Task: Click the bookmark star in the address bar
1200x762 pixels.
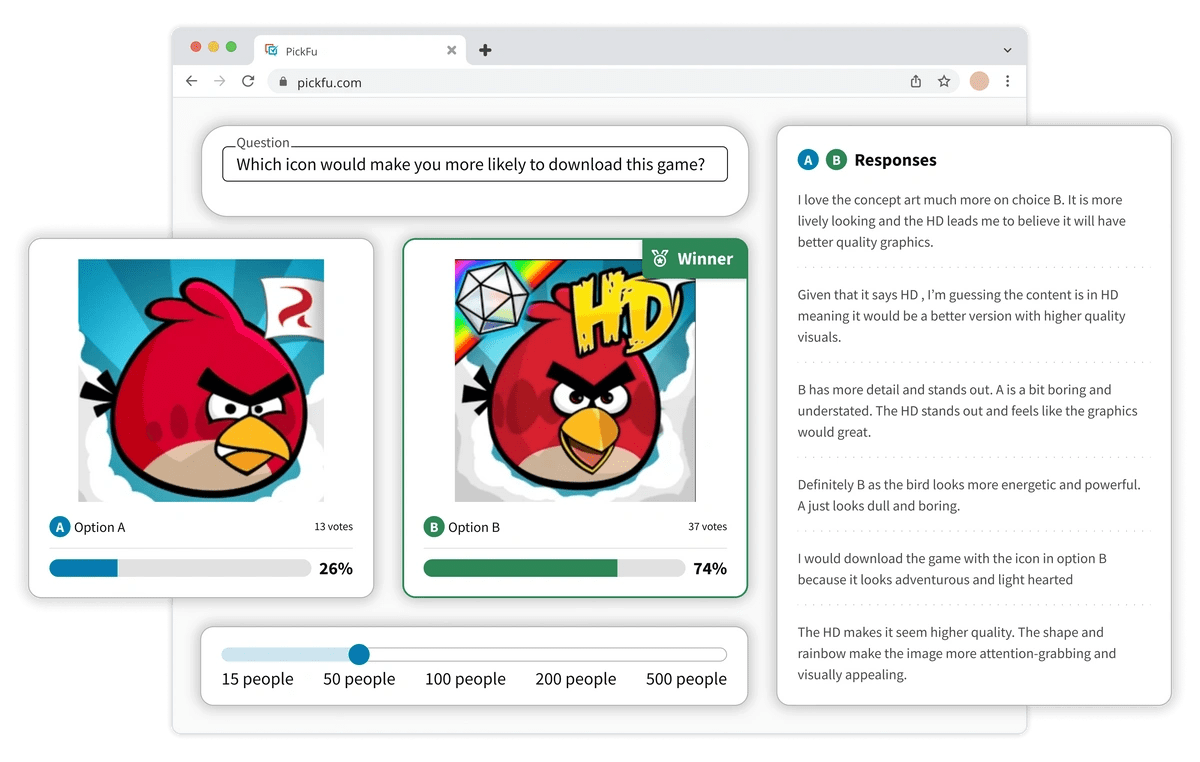Action: pos(944,82)
